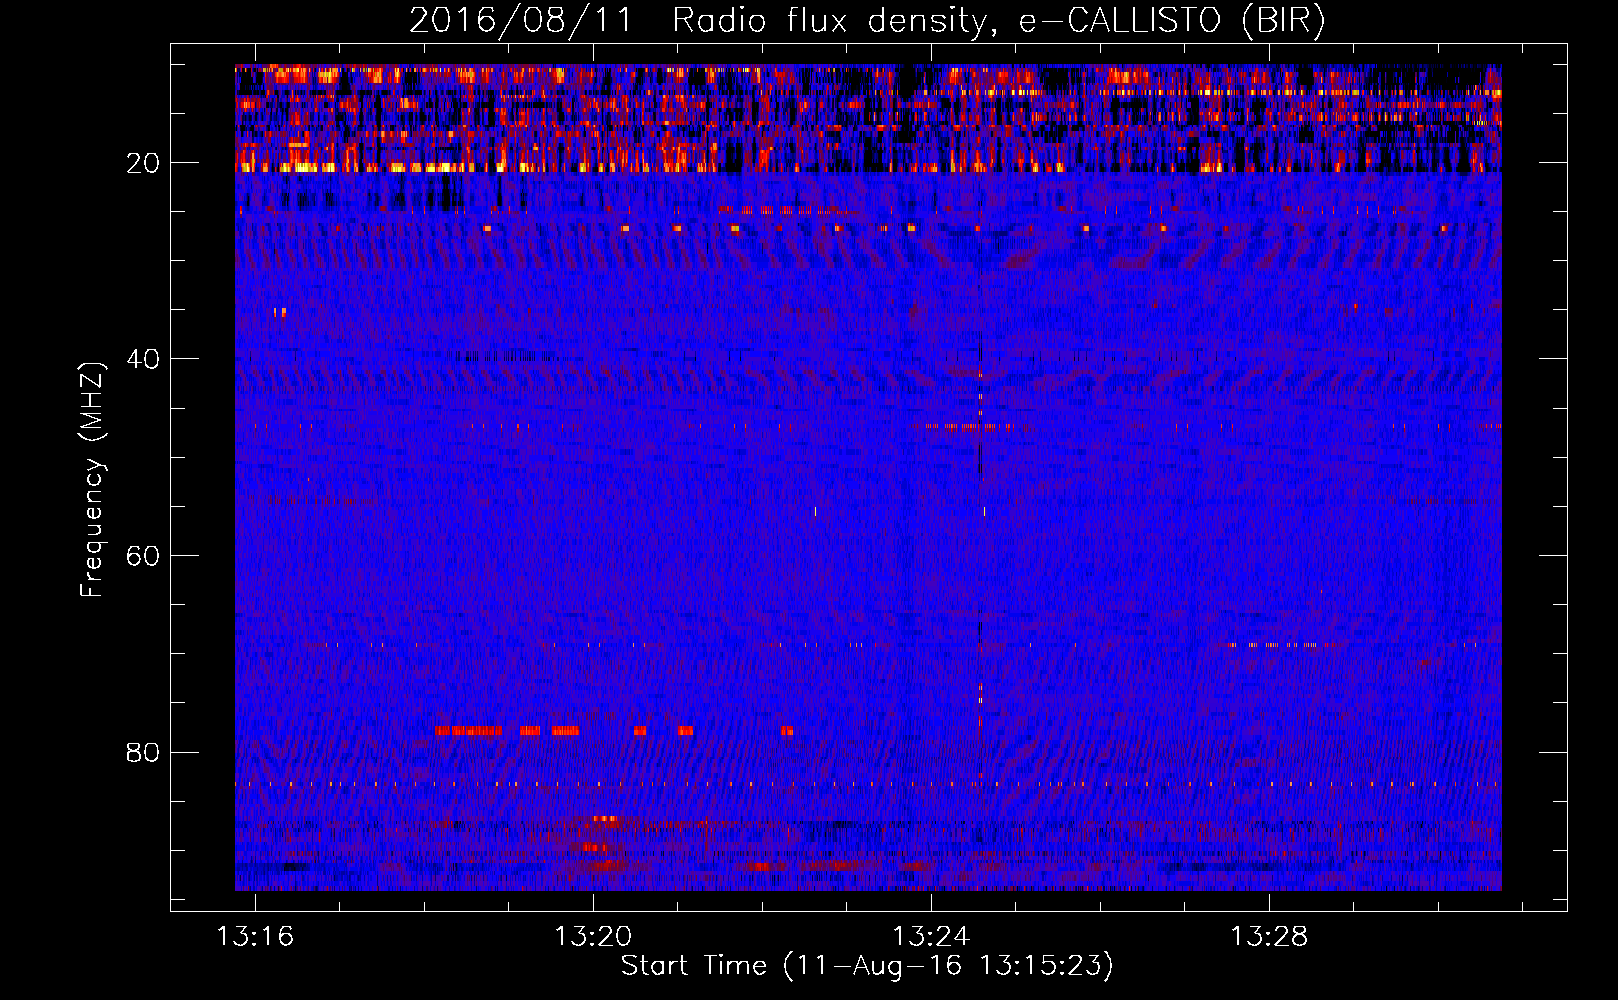Click the "80" frequency tick label
Viewport: 1618px width, 1000px height.
pos(144,752)
